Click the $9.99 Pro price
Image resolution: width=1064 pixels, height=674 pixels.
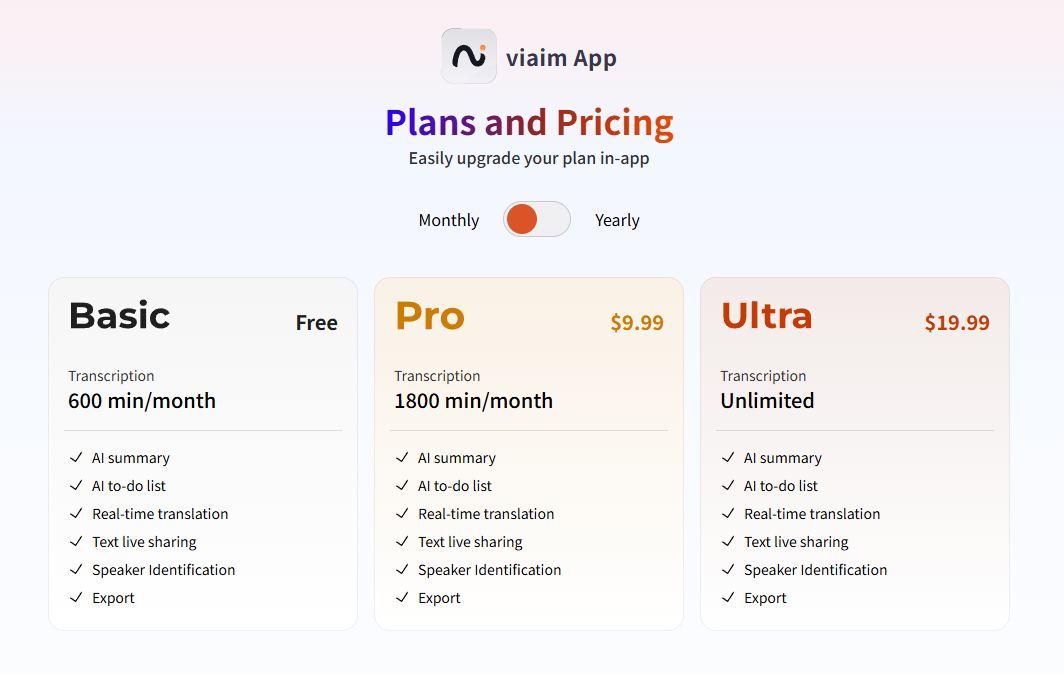coord(637,322)
